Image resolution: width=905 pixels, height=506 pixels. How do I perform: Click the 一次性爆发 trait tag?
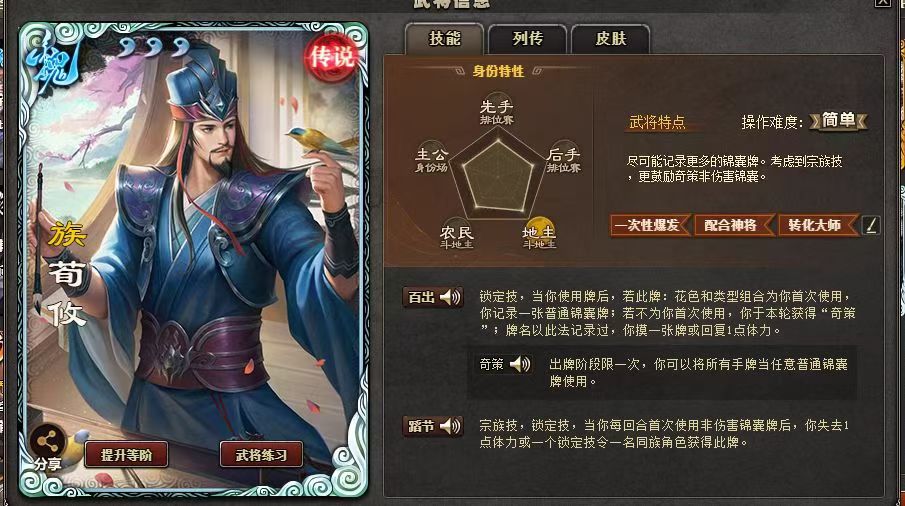(650, 225)
